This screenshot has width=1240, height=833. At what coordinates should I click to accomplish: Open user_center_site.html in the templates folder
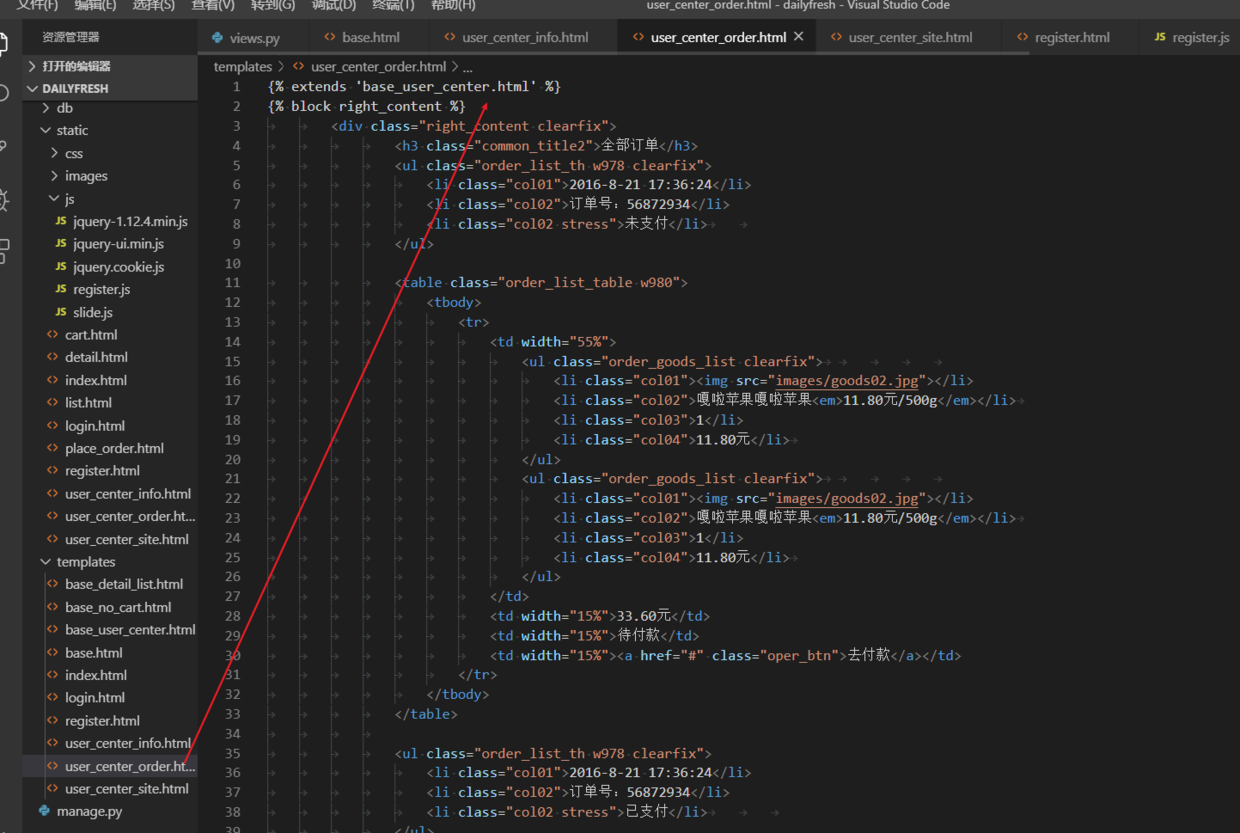(127, 789)
